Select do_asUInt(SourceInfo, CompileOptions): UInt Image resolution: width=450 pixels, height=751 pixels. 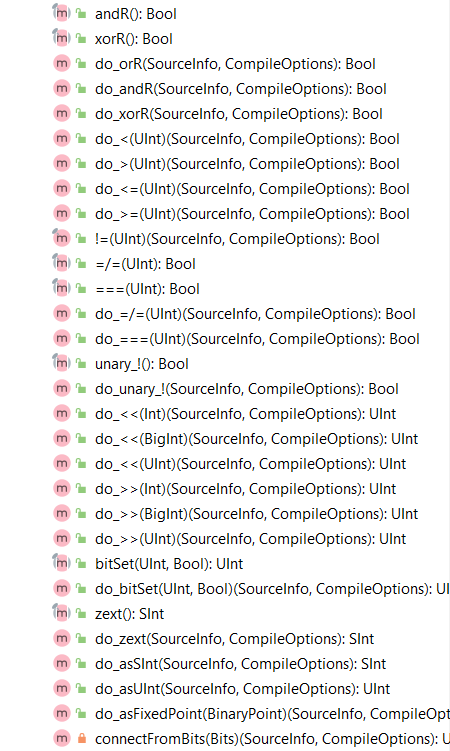pos(242,689)
